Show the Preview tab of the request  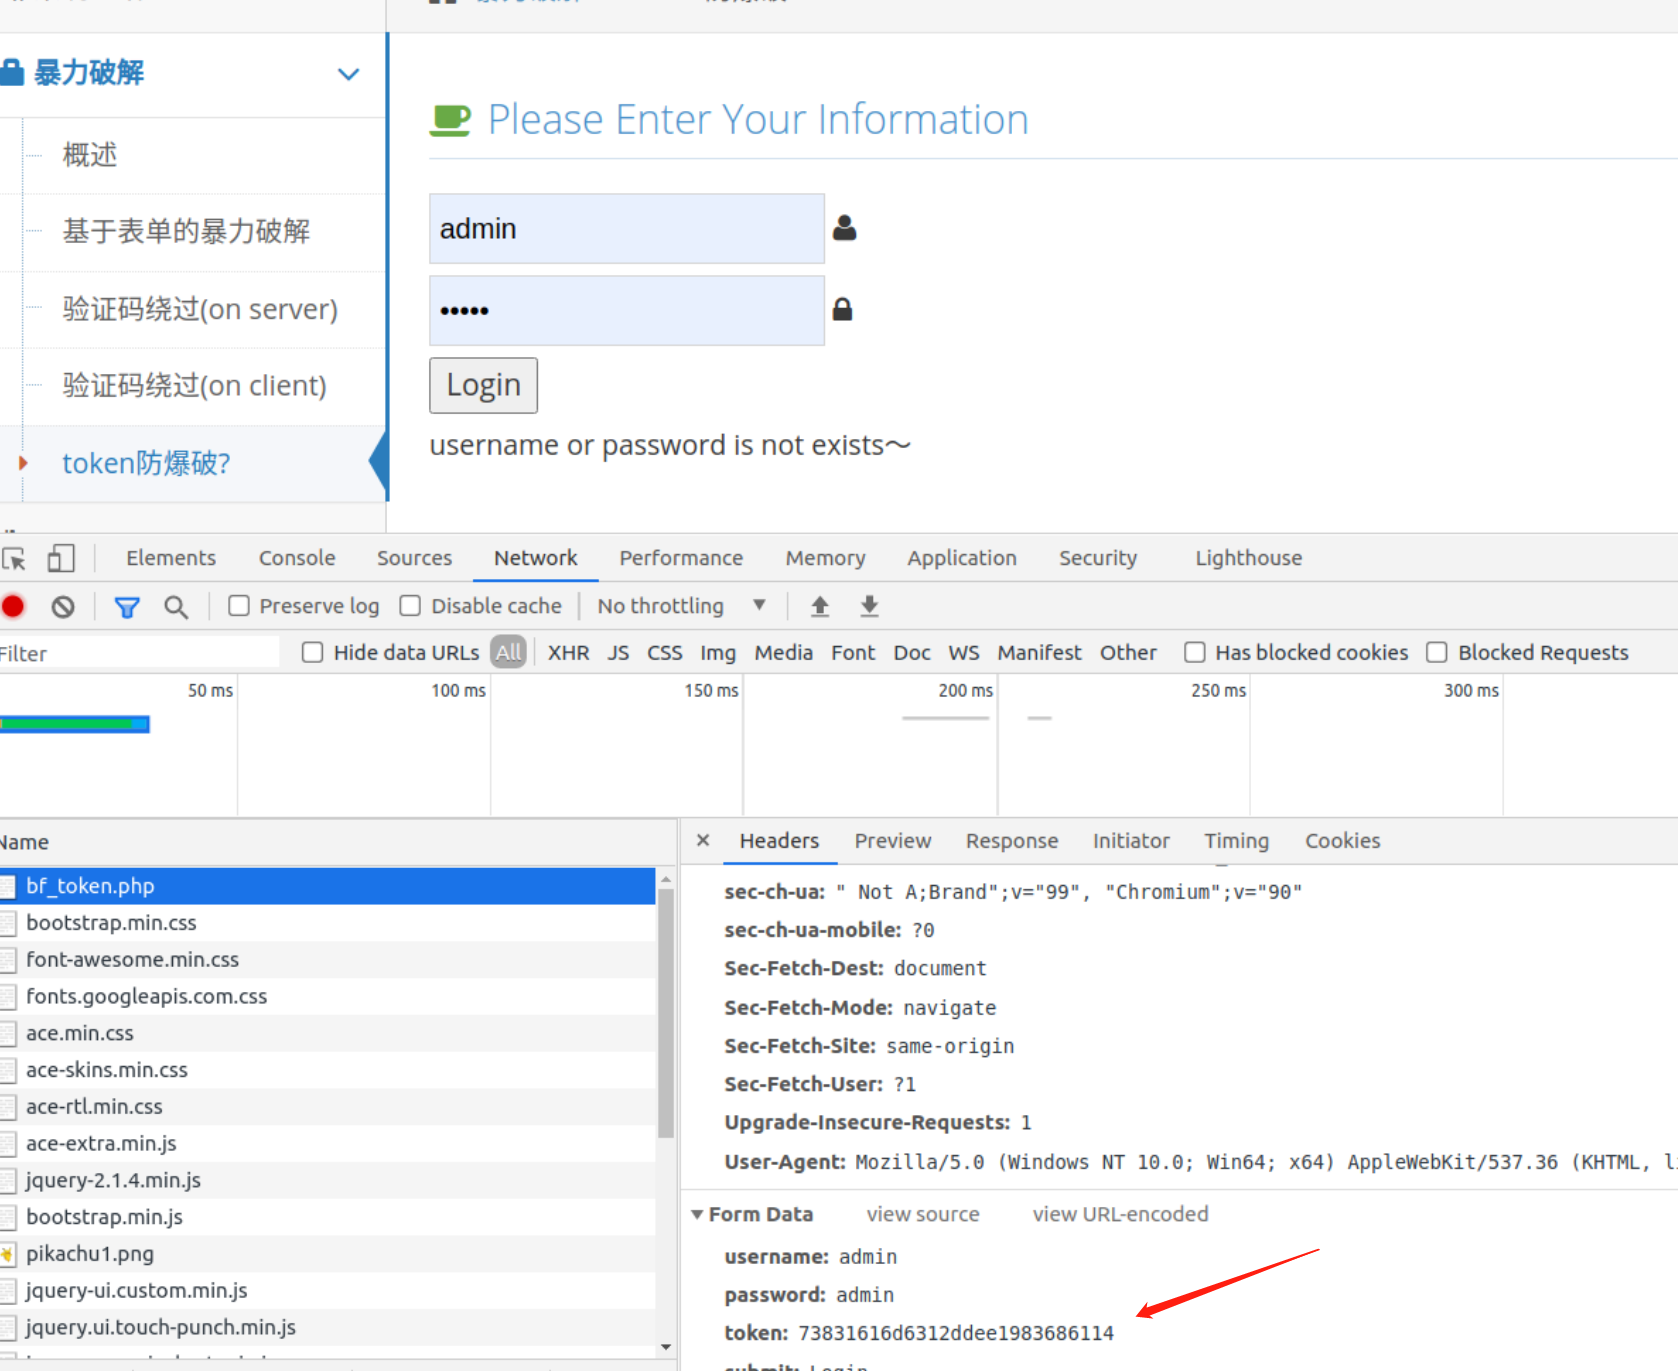coord(893,841)
